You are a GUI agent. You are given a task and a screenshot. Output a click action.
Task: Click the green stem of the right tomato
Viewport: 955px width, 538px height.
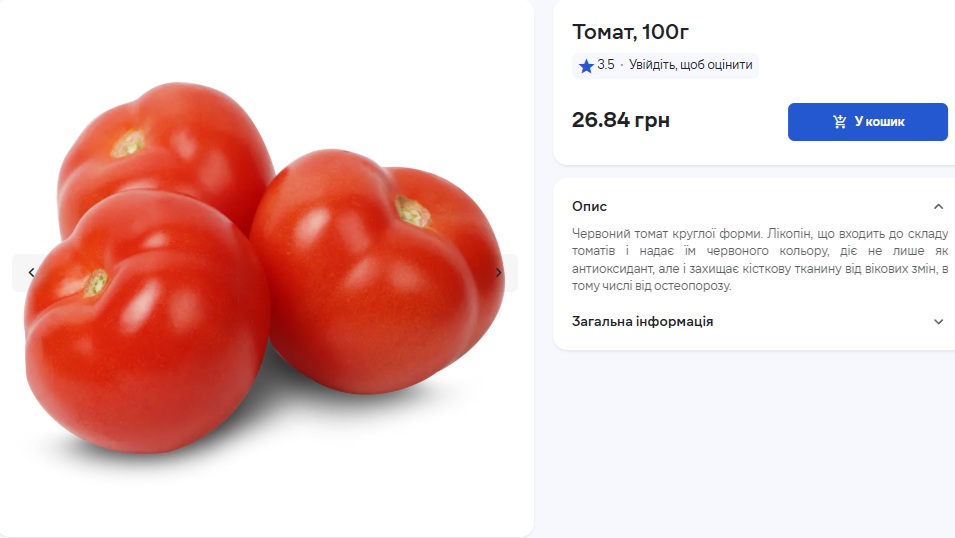pyautogui.click(x=412, y=211)
